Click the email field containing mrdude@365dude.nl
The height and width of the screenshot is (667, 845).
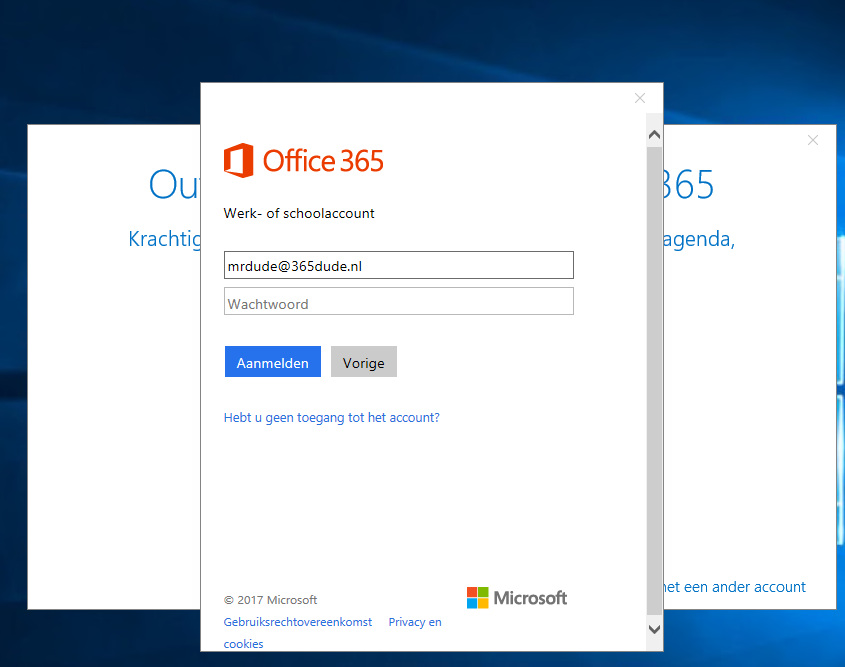pyautogui.click(x=398, y=265)
